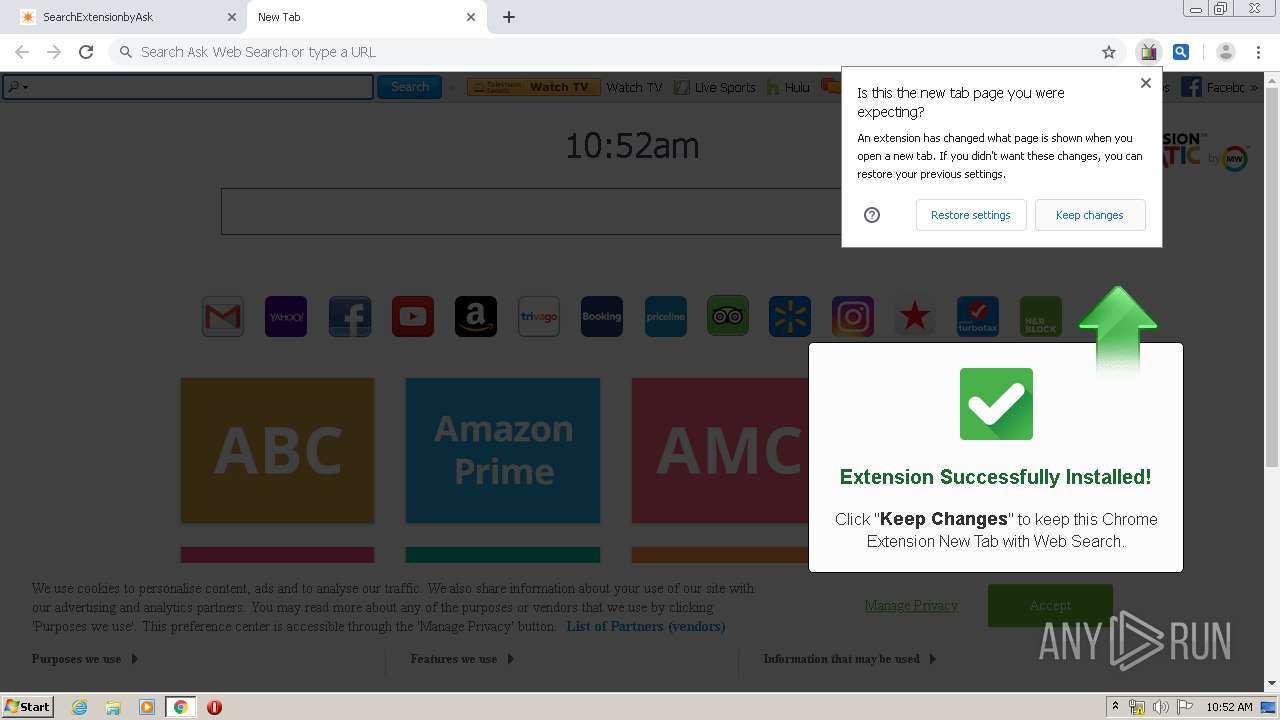
Task: Accept the cookie notice
Action: pyautogui.click(x=1050, y=605)
